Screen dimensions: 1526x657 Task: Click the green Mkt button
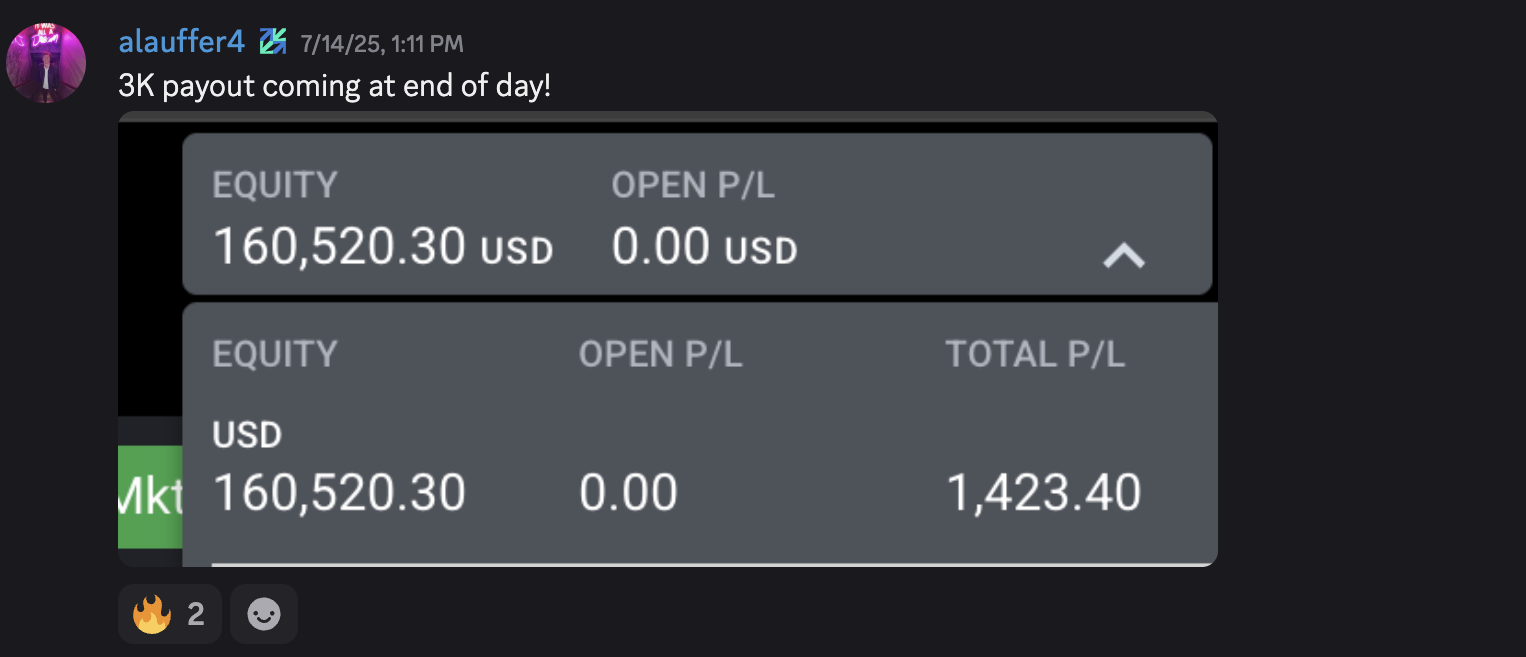pos(150,497)
